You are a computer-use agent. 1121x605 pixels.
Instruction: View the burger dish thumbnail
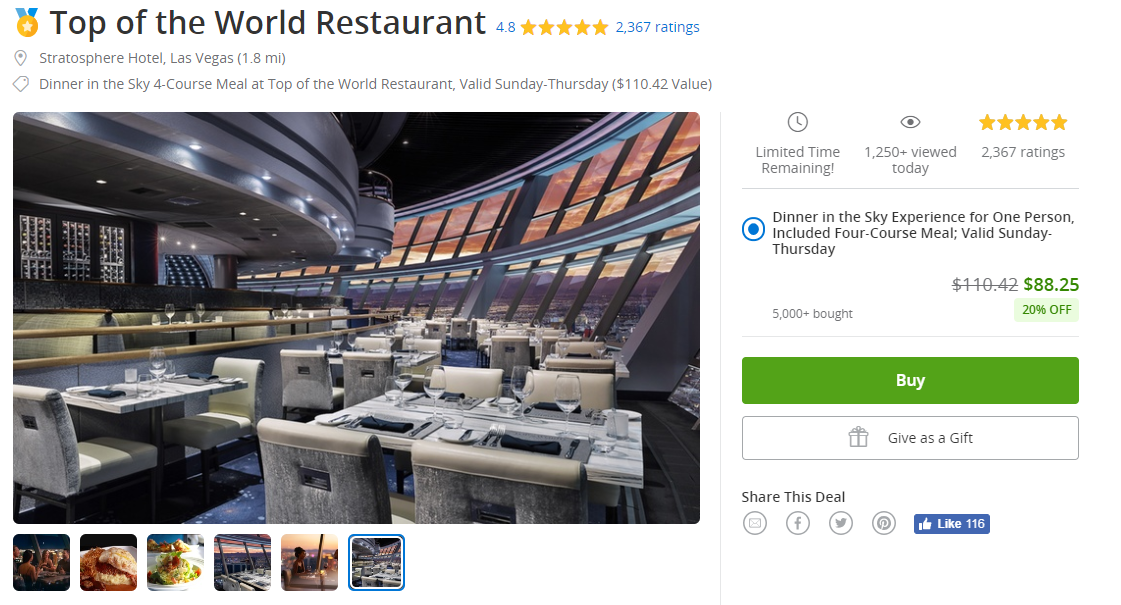coord(108,562)
